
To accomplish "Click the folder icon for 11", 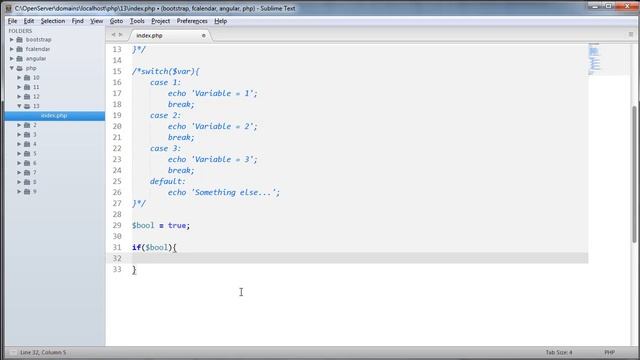I will point(27,87).
